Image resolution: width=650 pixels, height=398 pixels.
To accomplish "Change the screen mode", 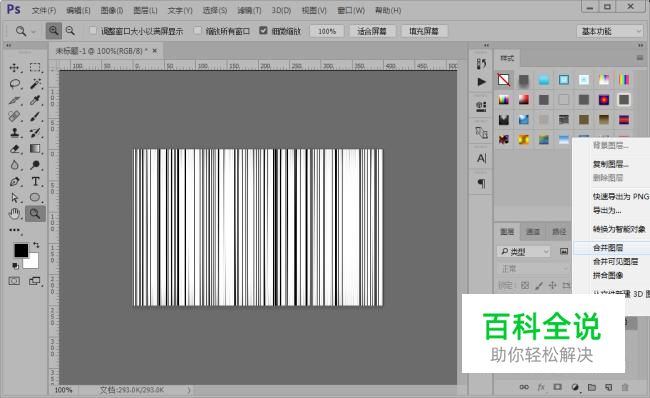I will (35, 281).
